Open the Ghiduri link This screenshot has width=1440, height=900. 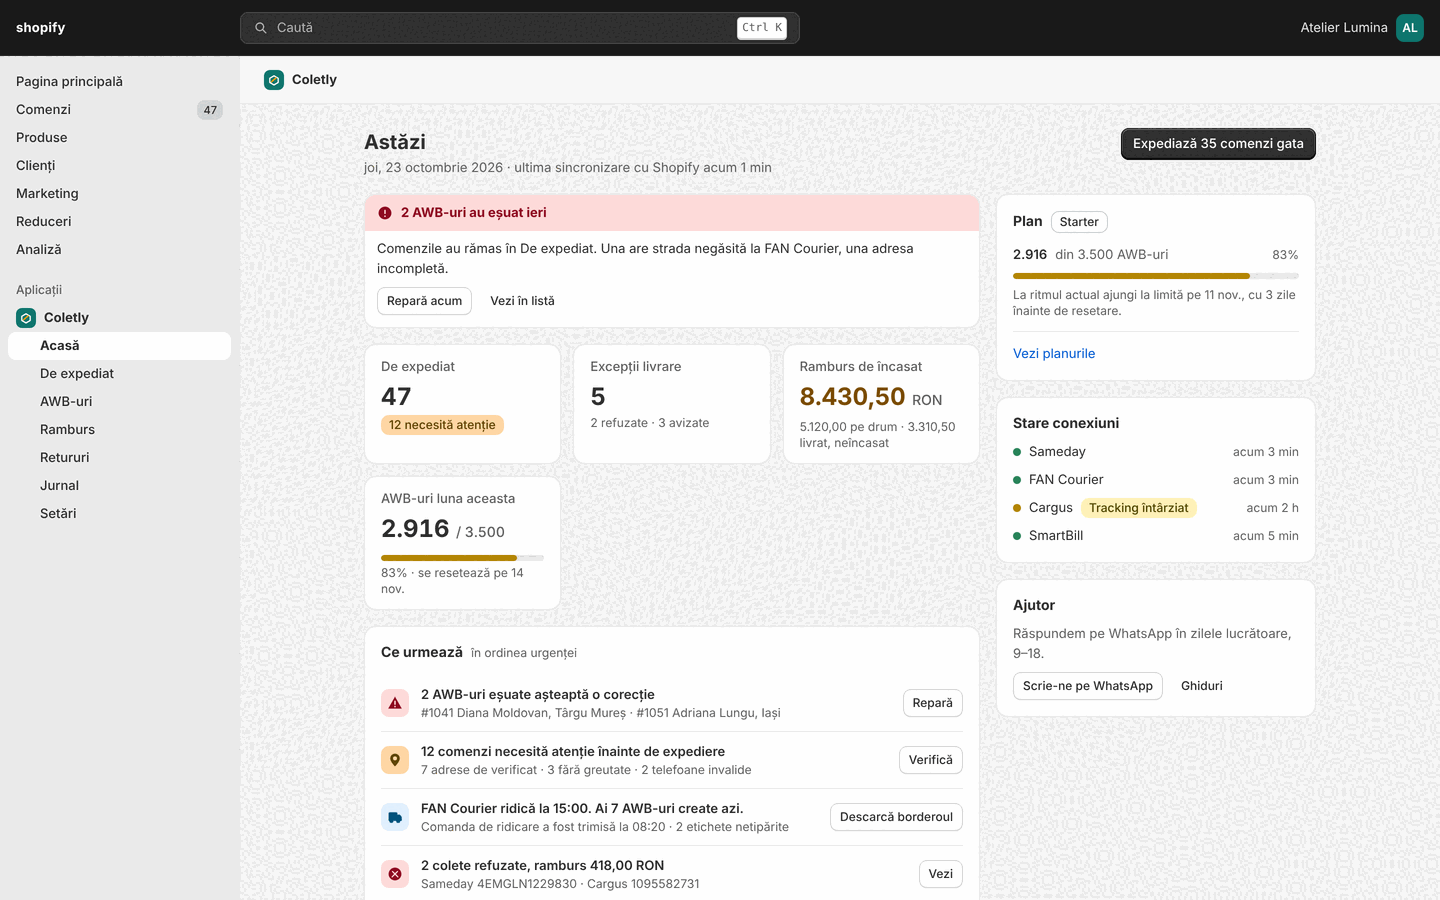[1202, 686]
